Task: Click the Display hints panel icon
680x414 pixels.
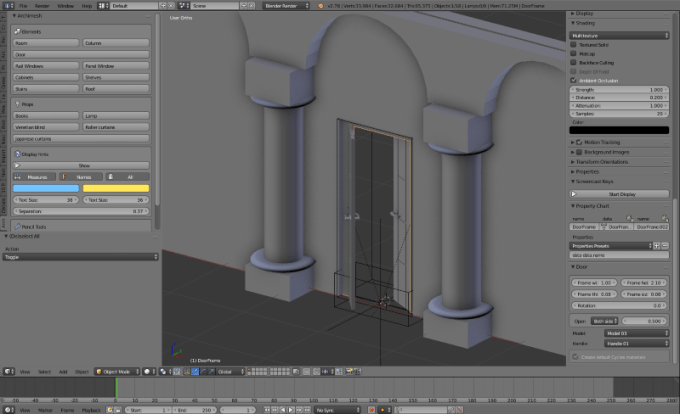Action: pyautogui.click(x=17, y=154)
